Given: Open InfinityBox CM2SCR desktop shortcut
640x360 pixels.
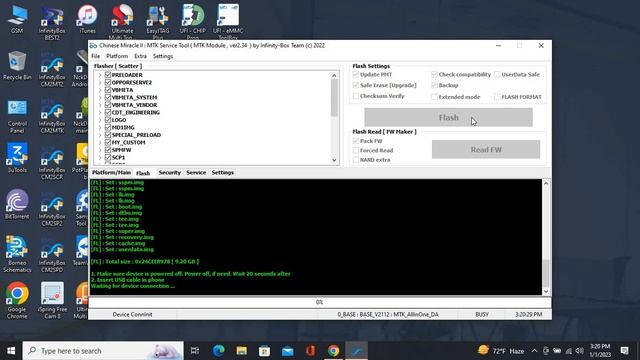Looking at the screenshot, I should click(x=52, y=162).
